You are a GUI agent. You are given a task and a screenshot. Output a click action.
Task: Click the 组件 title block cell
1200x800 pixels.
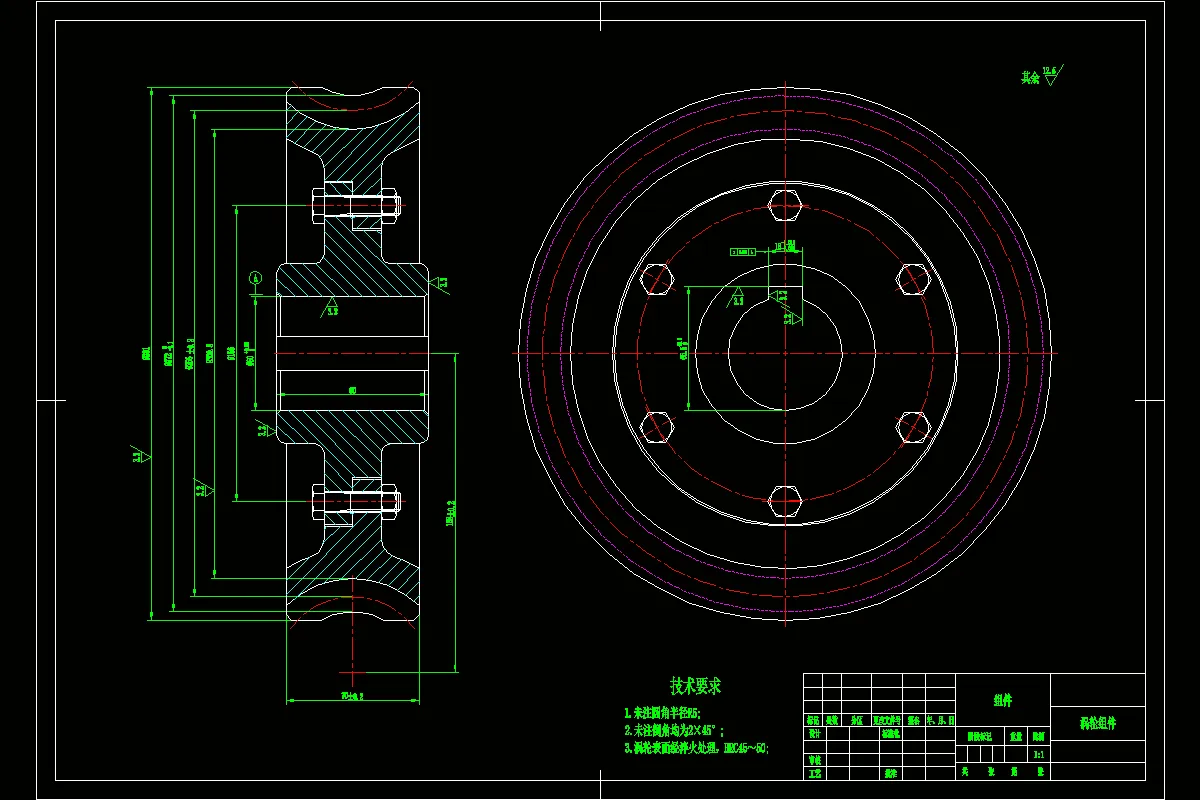tap(1003, 702)
